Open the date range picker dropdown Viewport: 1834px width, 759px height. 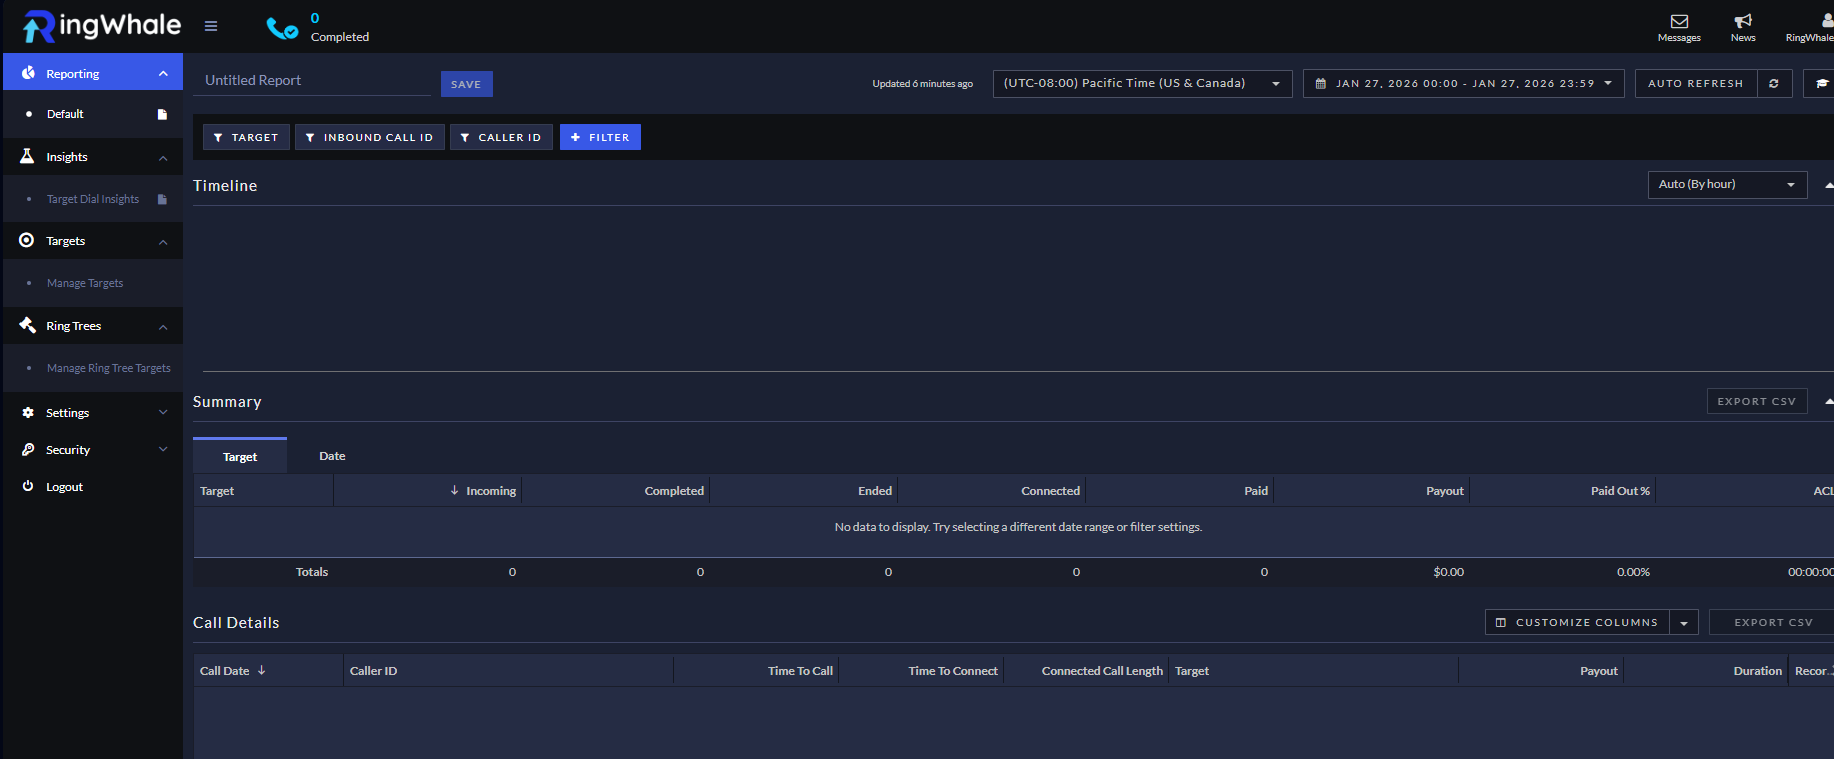tap(1463, 84)
